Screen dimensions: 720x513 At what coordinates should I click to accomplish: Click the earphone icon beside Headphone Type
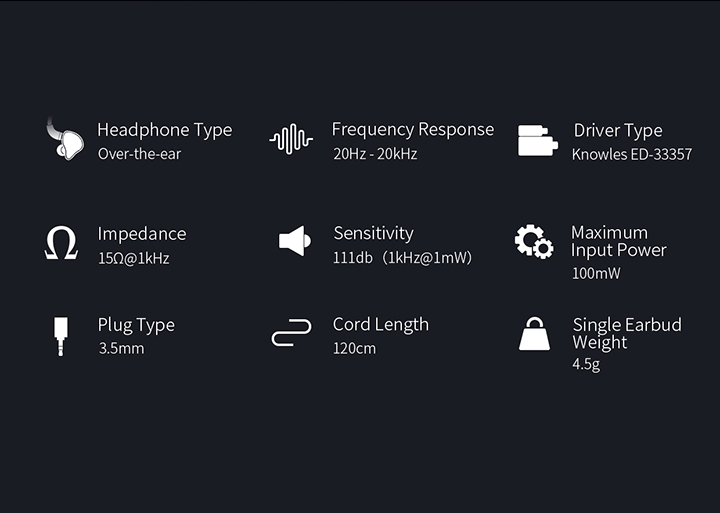[65, 139]
